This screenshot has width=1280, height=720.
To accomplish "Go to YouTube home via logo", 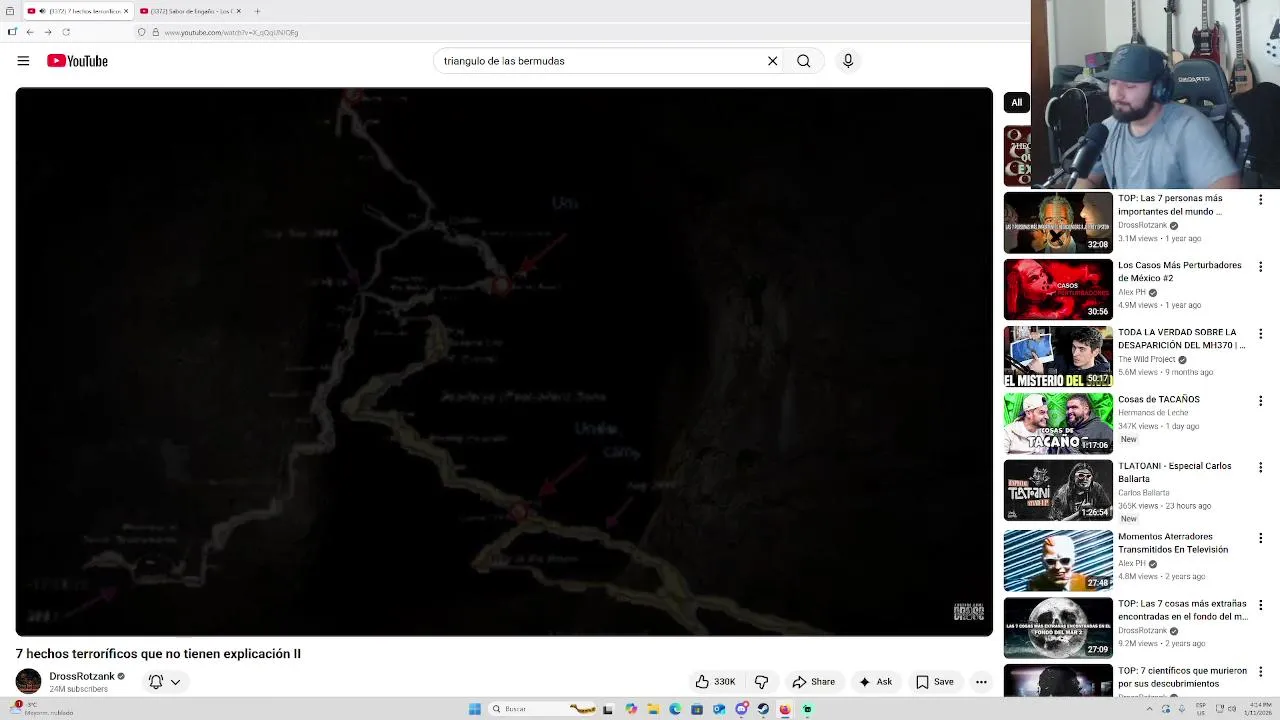I will tap(77, 61).
